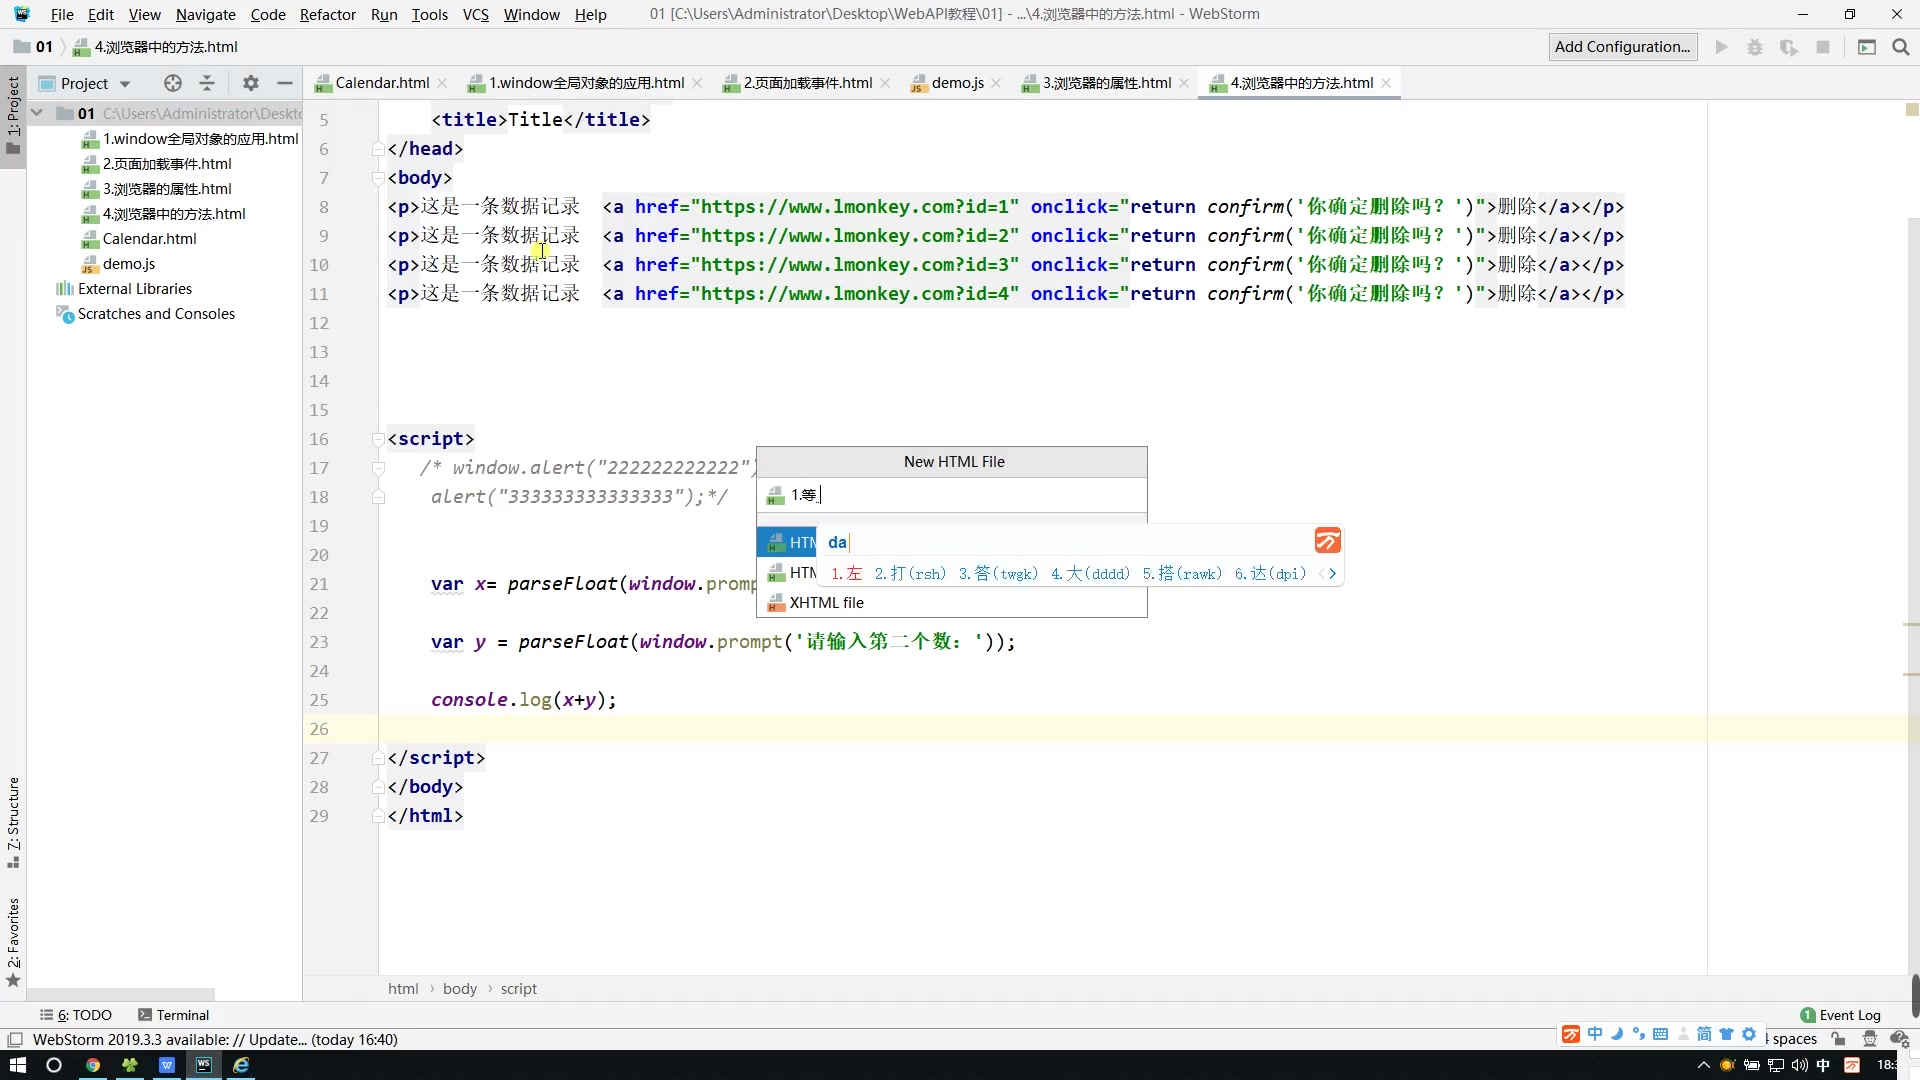
Task: Click the Debug bug icon in toolbar
Action: (1754, 47)
